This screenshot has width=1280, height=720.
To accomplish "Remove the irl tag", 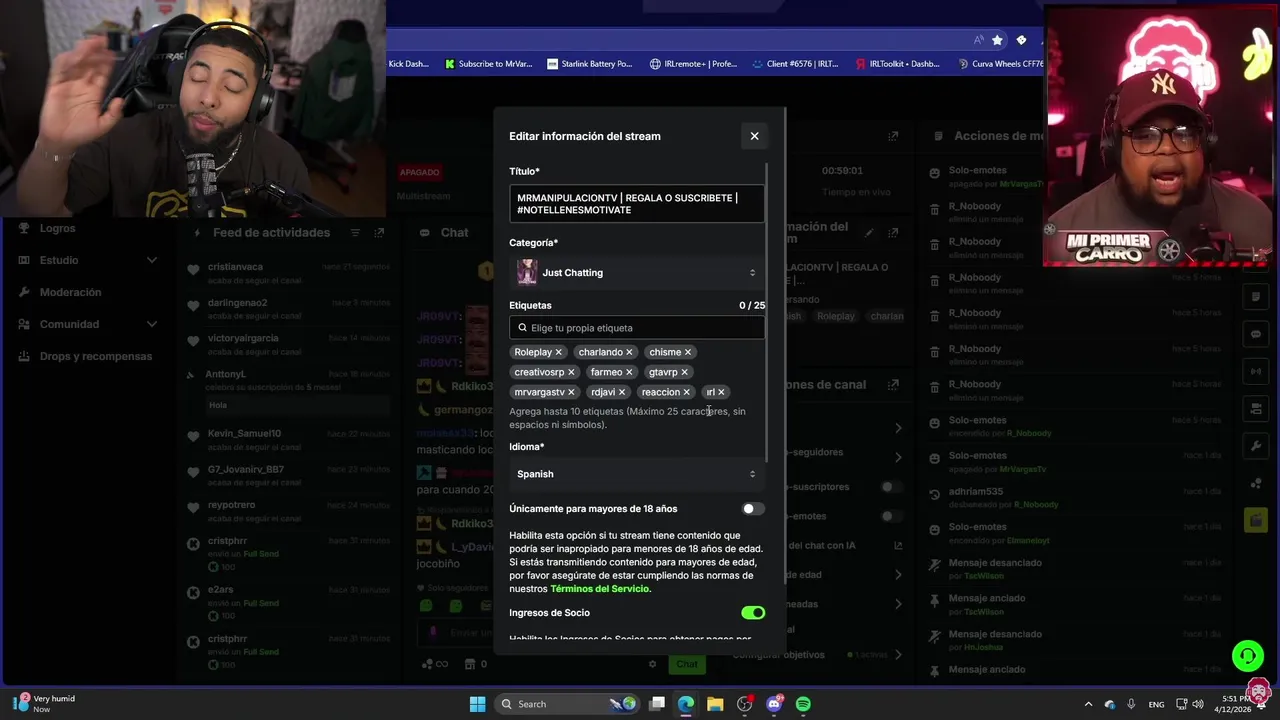I will point(721,392).
